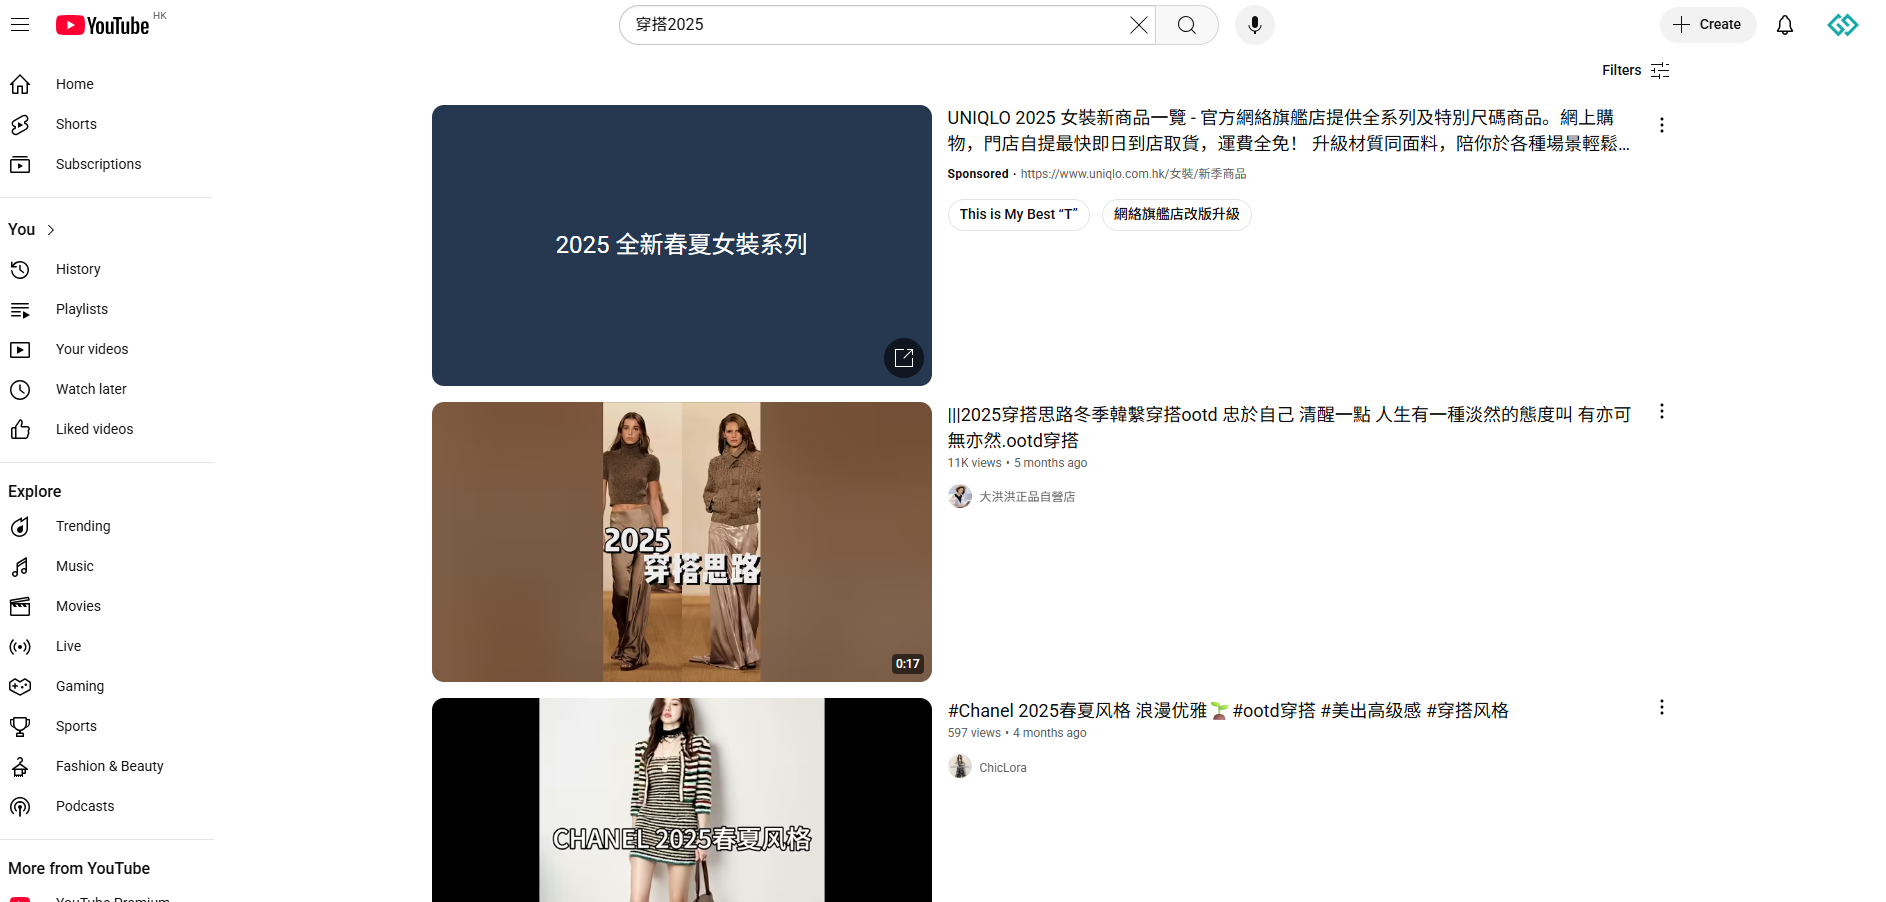Open Music note icon

20,566
